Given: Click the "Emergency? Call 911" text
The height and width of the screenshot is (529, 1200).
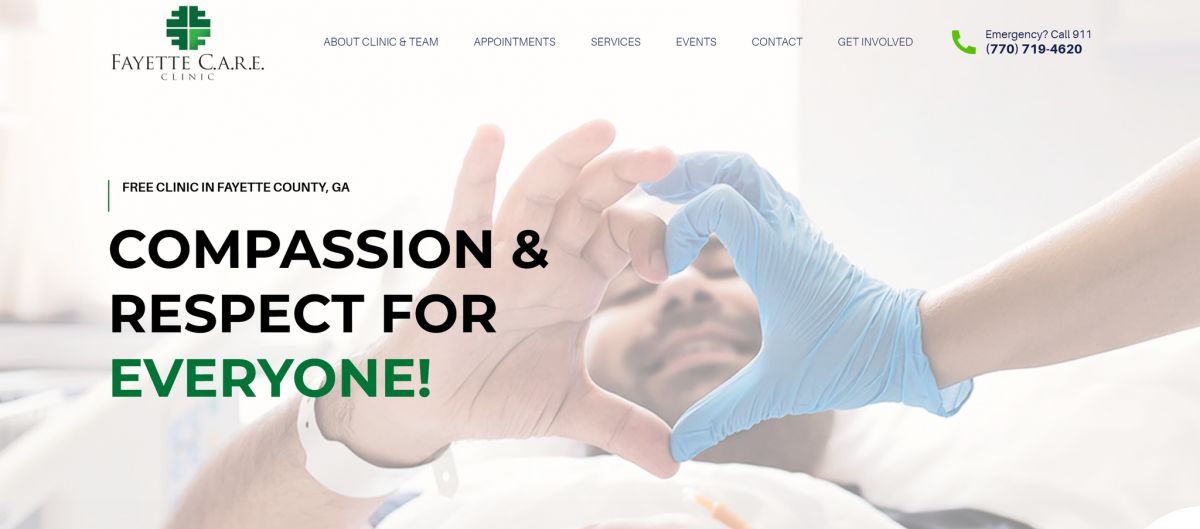Looking at the screenshot, I should point(1038,34).
